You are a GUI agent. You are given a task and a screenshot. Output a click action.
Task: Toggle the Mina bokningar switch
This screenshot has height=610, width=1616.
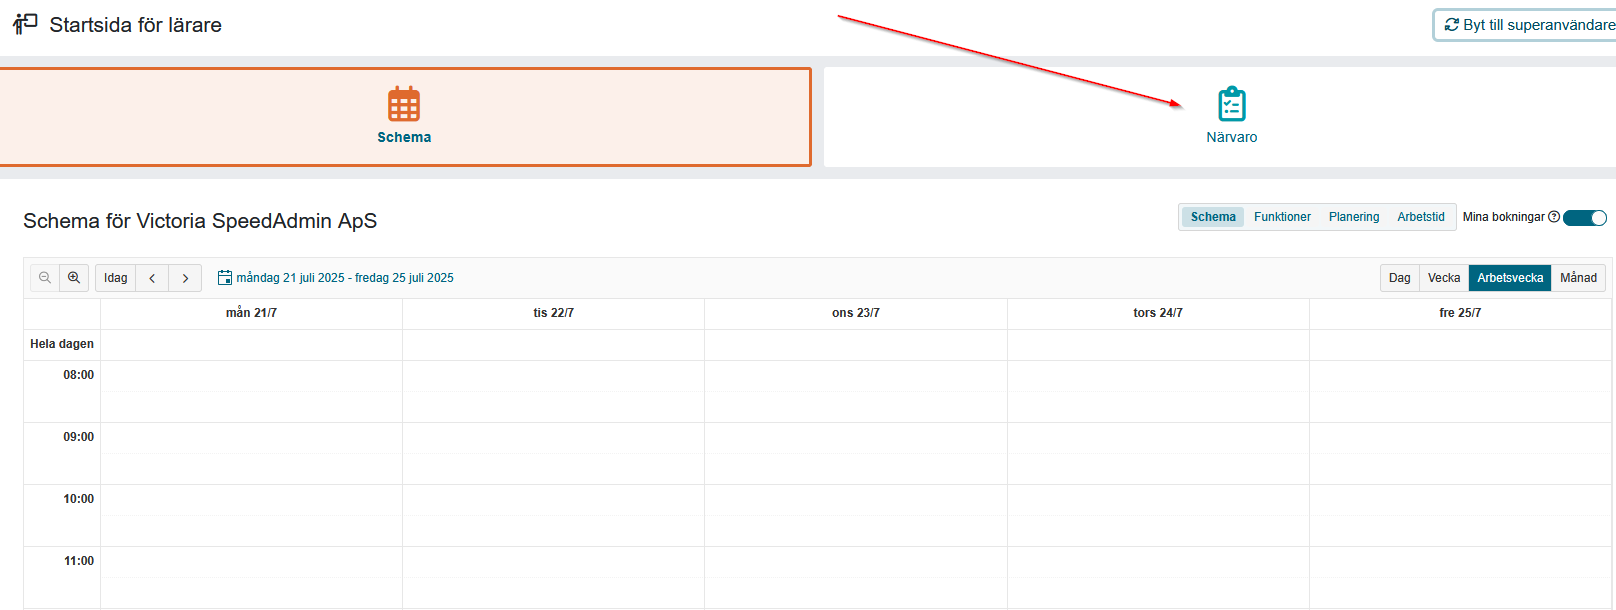1585,218
